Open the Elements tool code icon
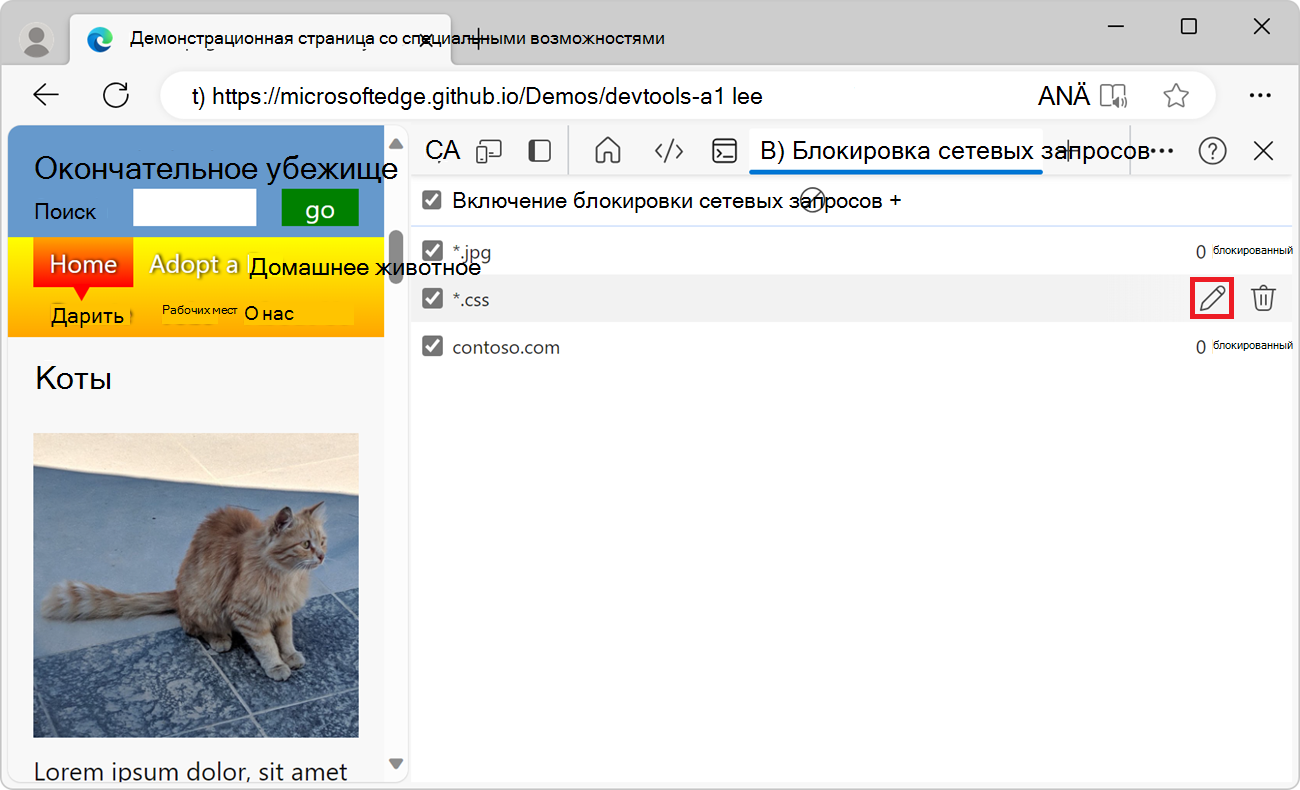The height and width of the screenshot is (790, 1300). 668,151
